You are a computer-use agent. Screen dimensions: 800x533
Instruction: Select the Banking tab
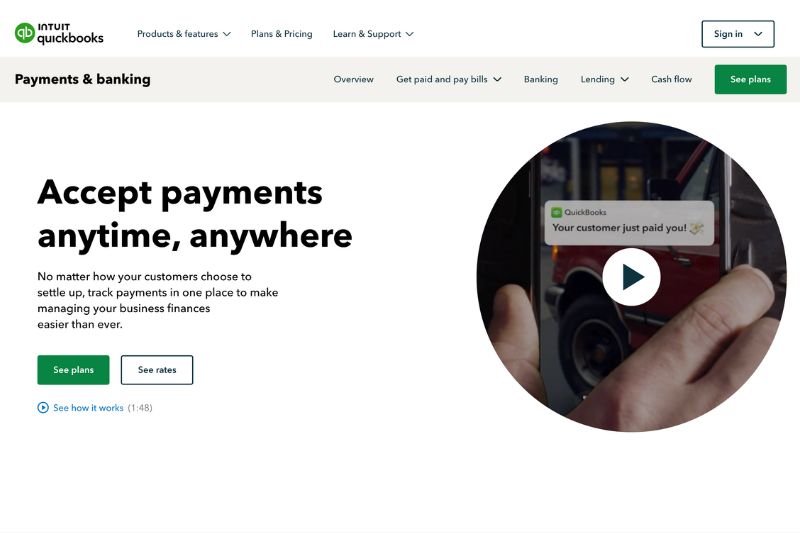[541, 80]
